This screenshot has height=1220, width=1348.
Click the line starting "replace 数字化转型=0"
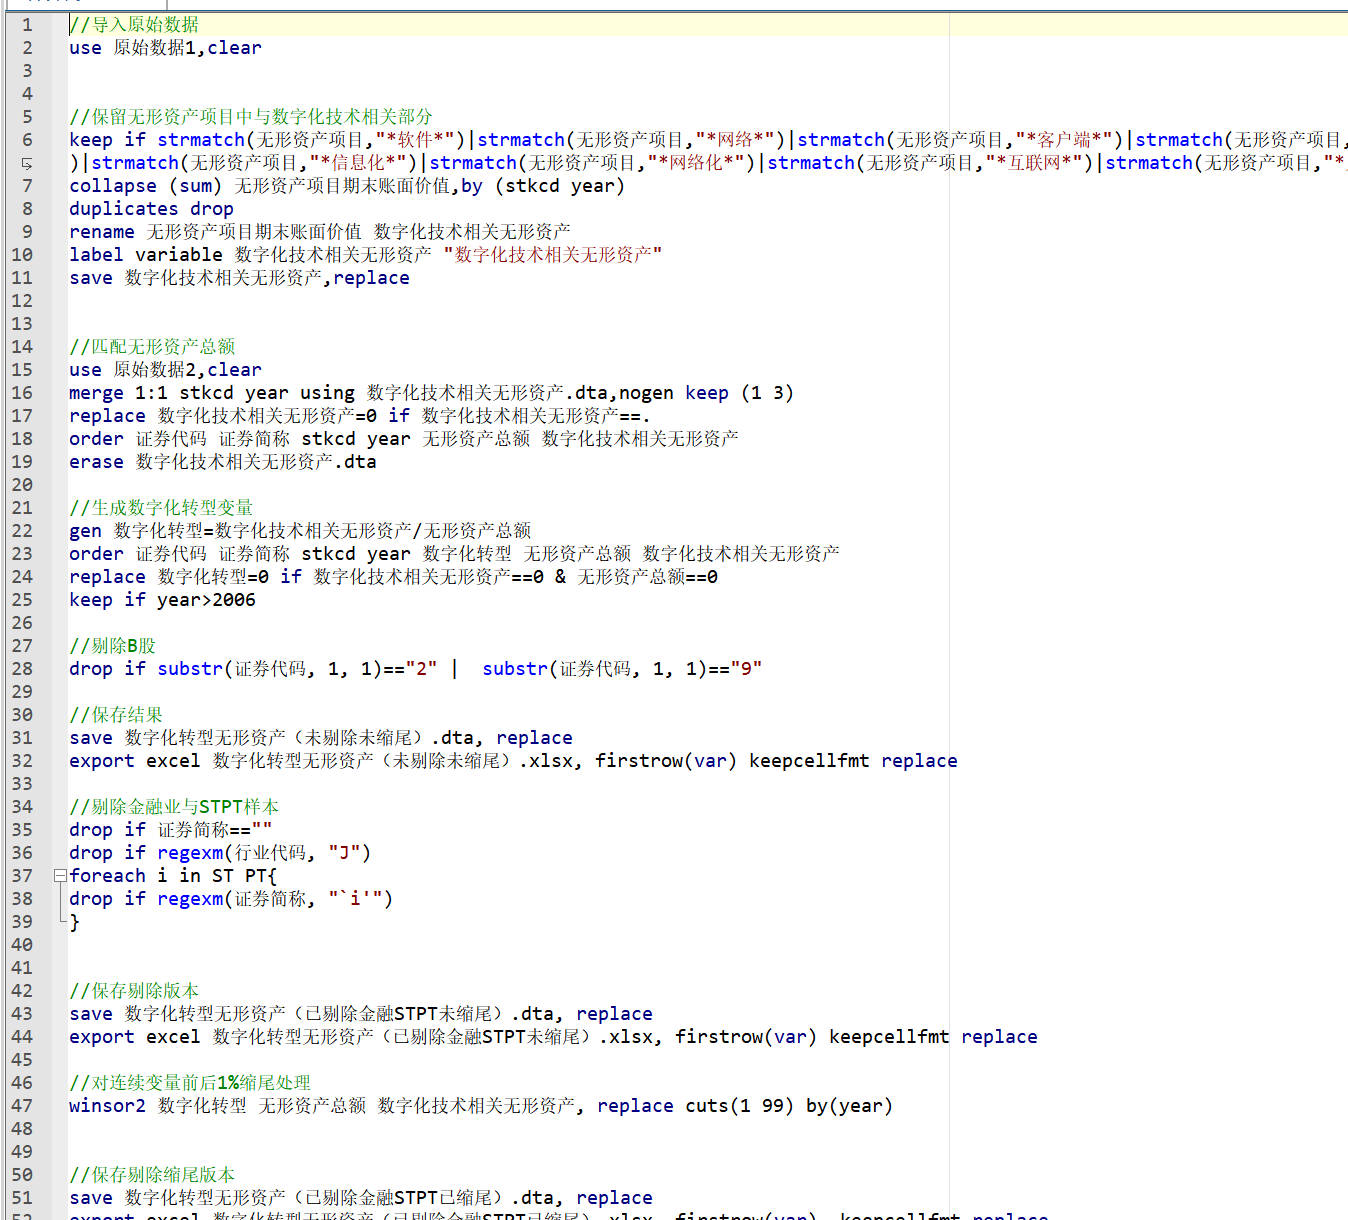click(x=393, y=576)
